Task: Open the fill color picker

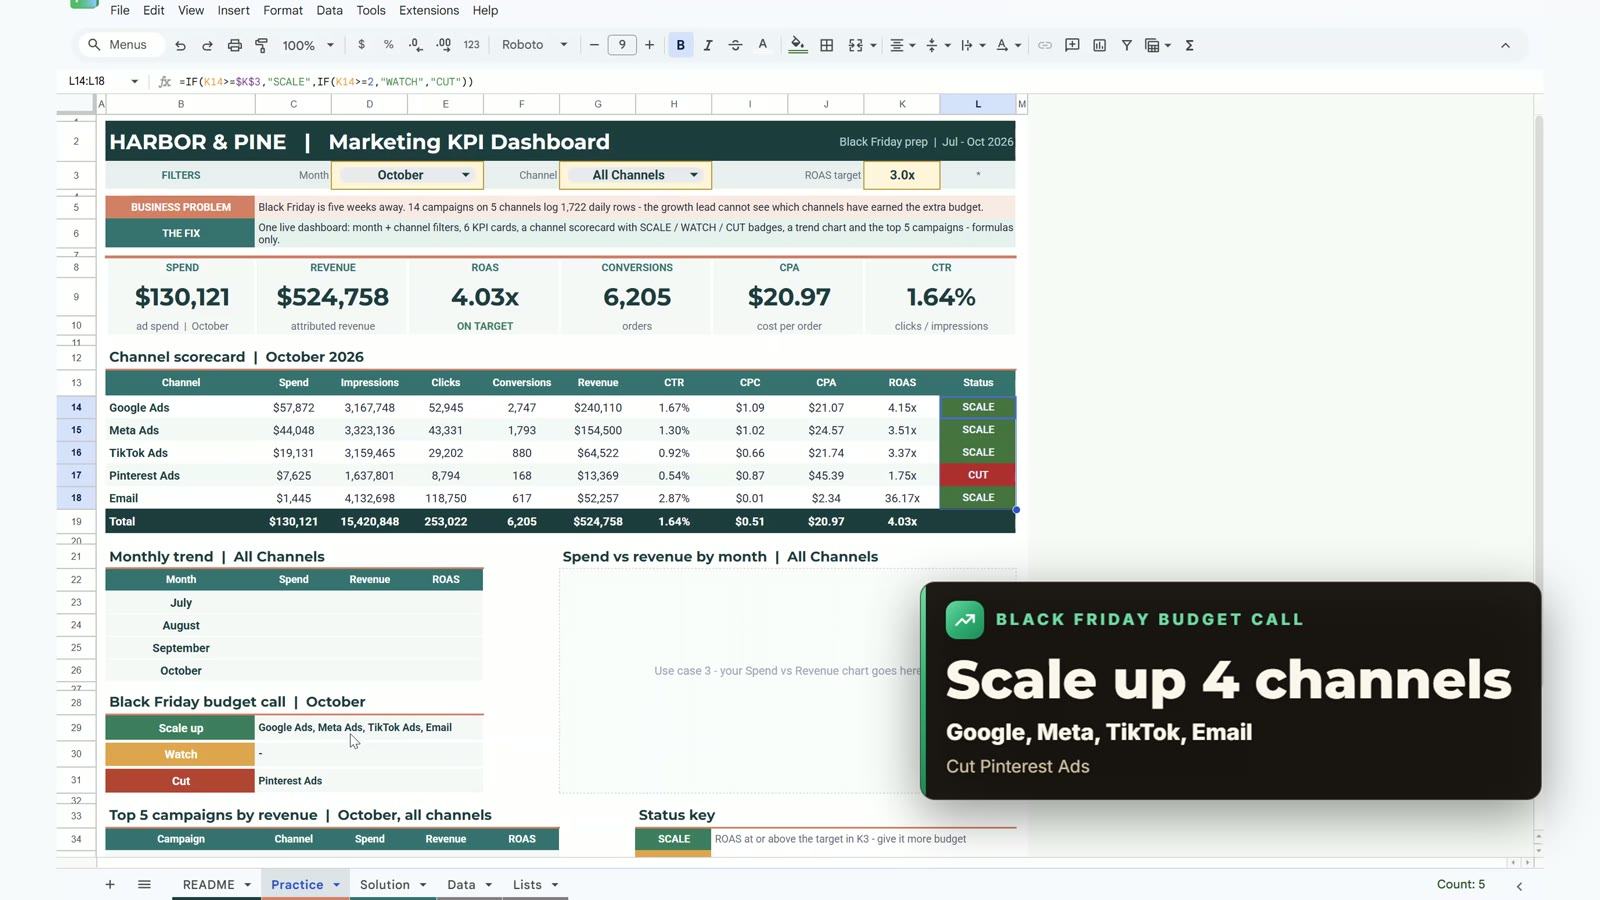Action: click(x=797, y=45)
